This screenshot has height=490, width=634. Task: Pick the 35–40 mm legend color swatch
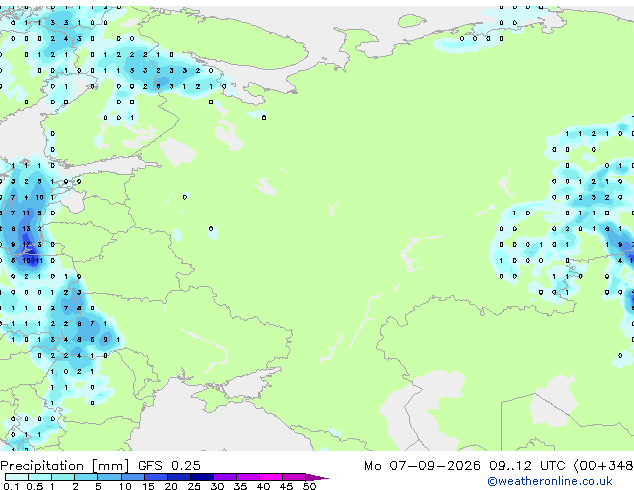[248, 477]
